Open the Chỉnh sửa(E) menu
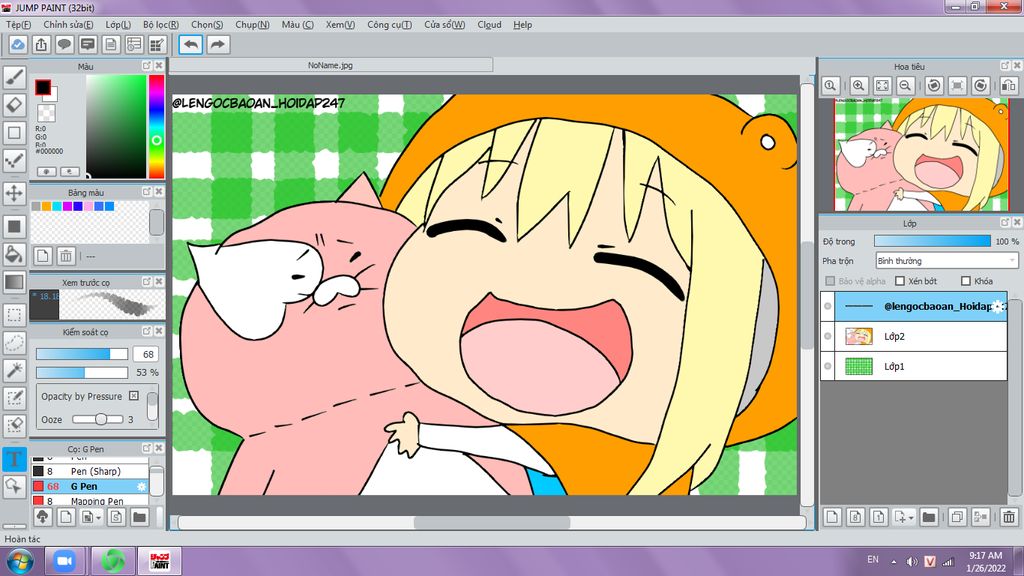The width and height of the screenshot is (1024, 576). [69, 24]
